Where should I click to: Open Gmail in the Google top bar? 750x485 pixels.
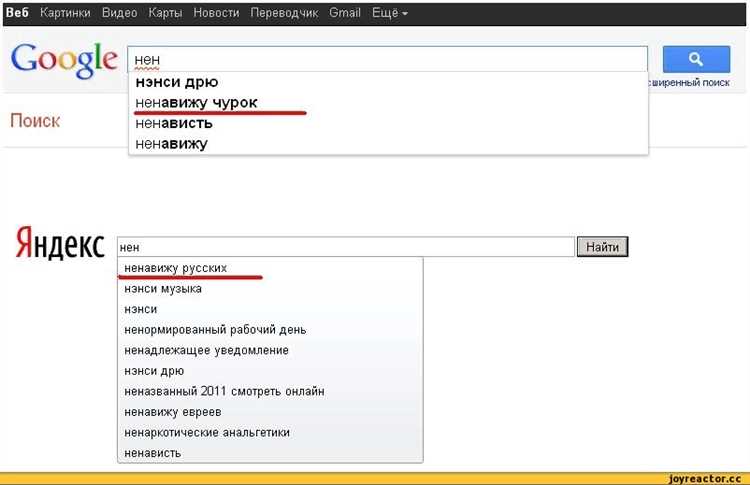coord(345,13)
